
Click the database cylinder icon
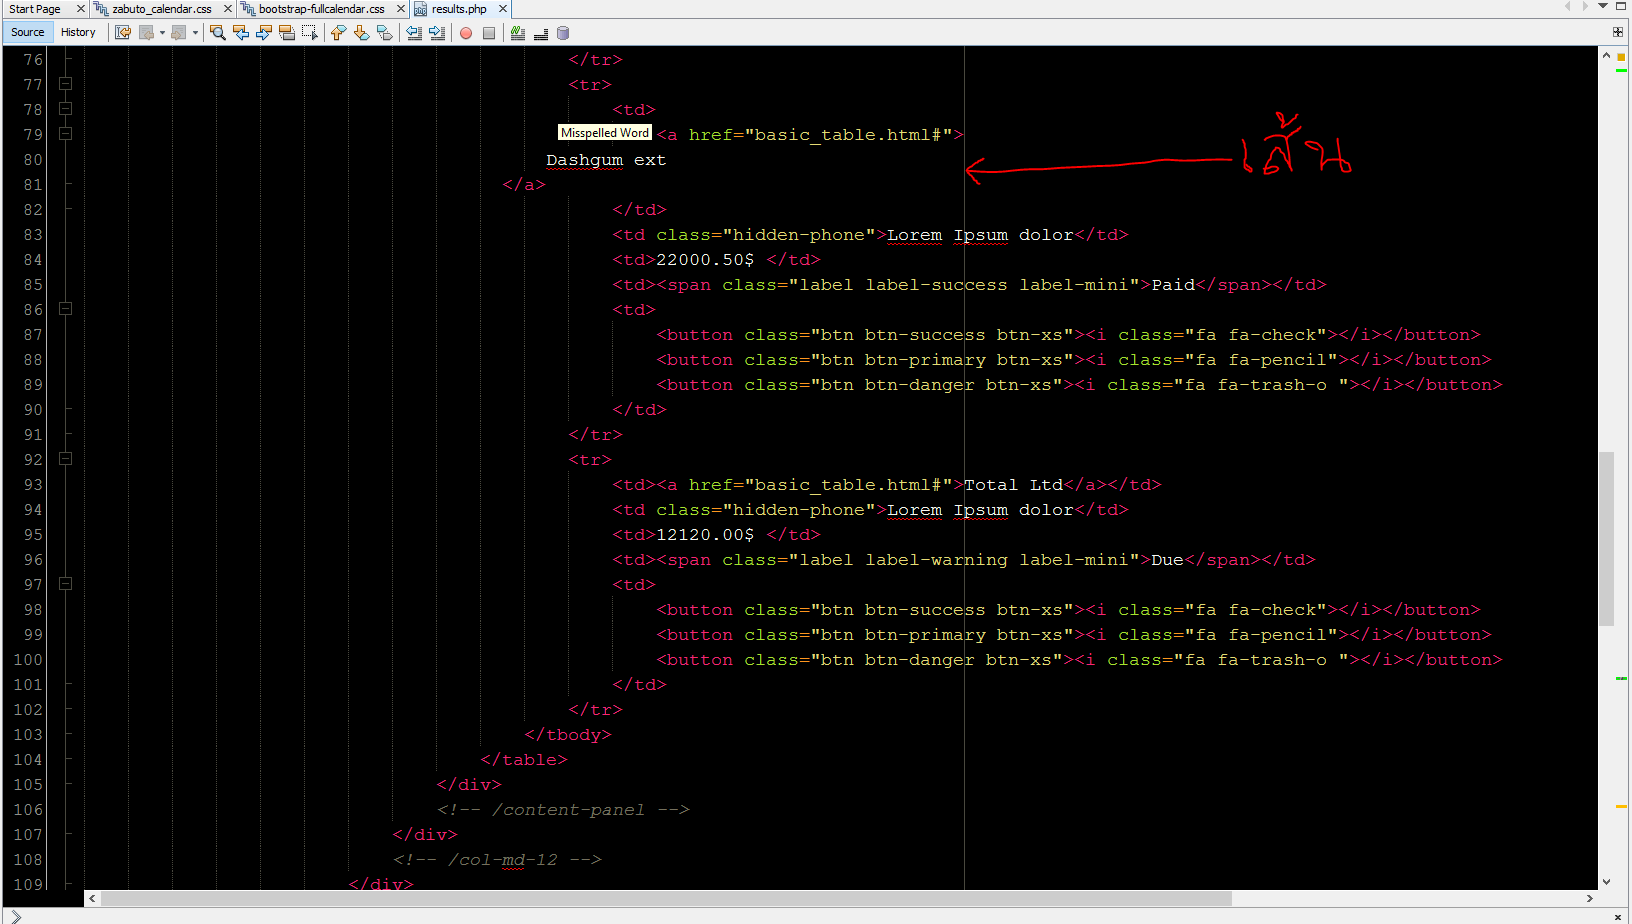point(563,33)
